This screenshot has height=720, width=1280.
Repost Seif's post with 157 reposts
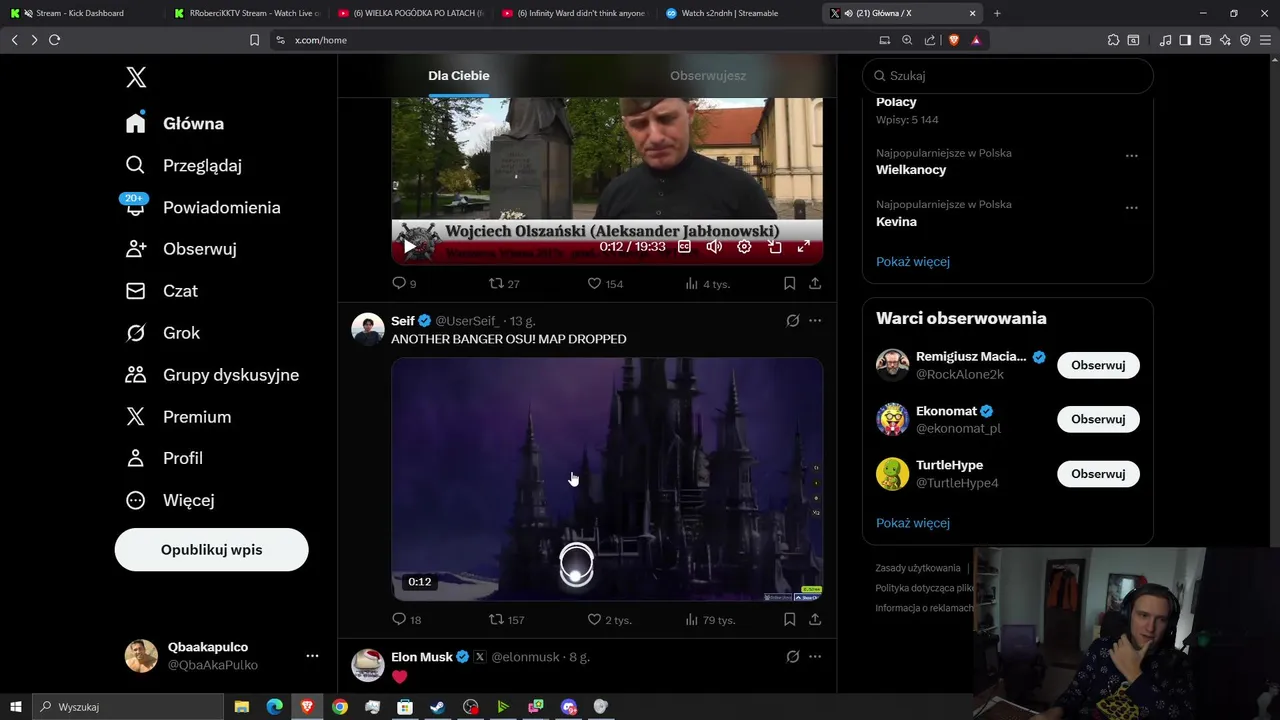coord(506,620)
